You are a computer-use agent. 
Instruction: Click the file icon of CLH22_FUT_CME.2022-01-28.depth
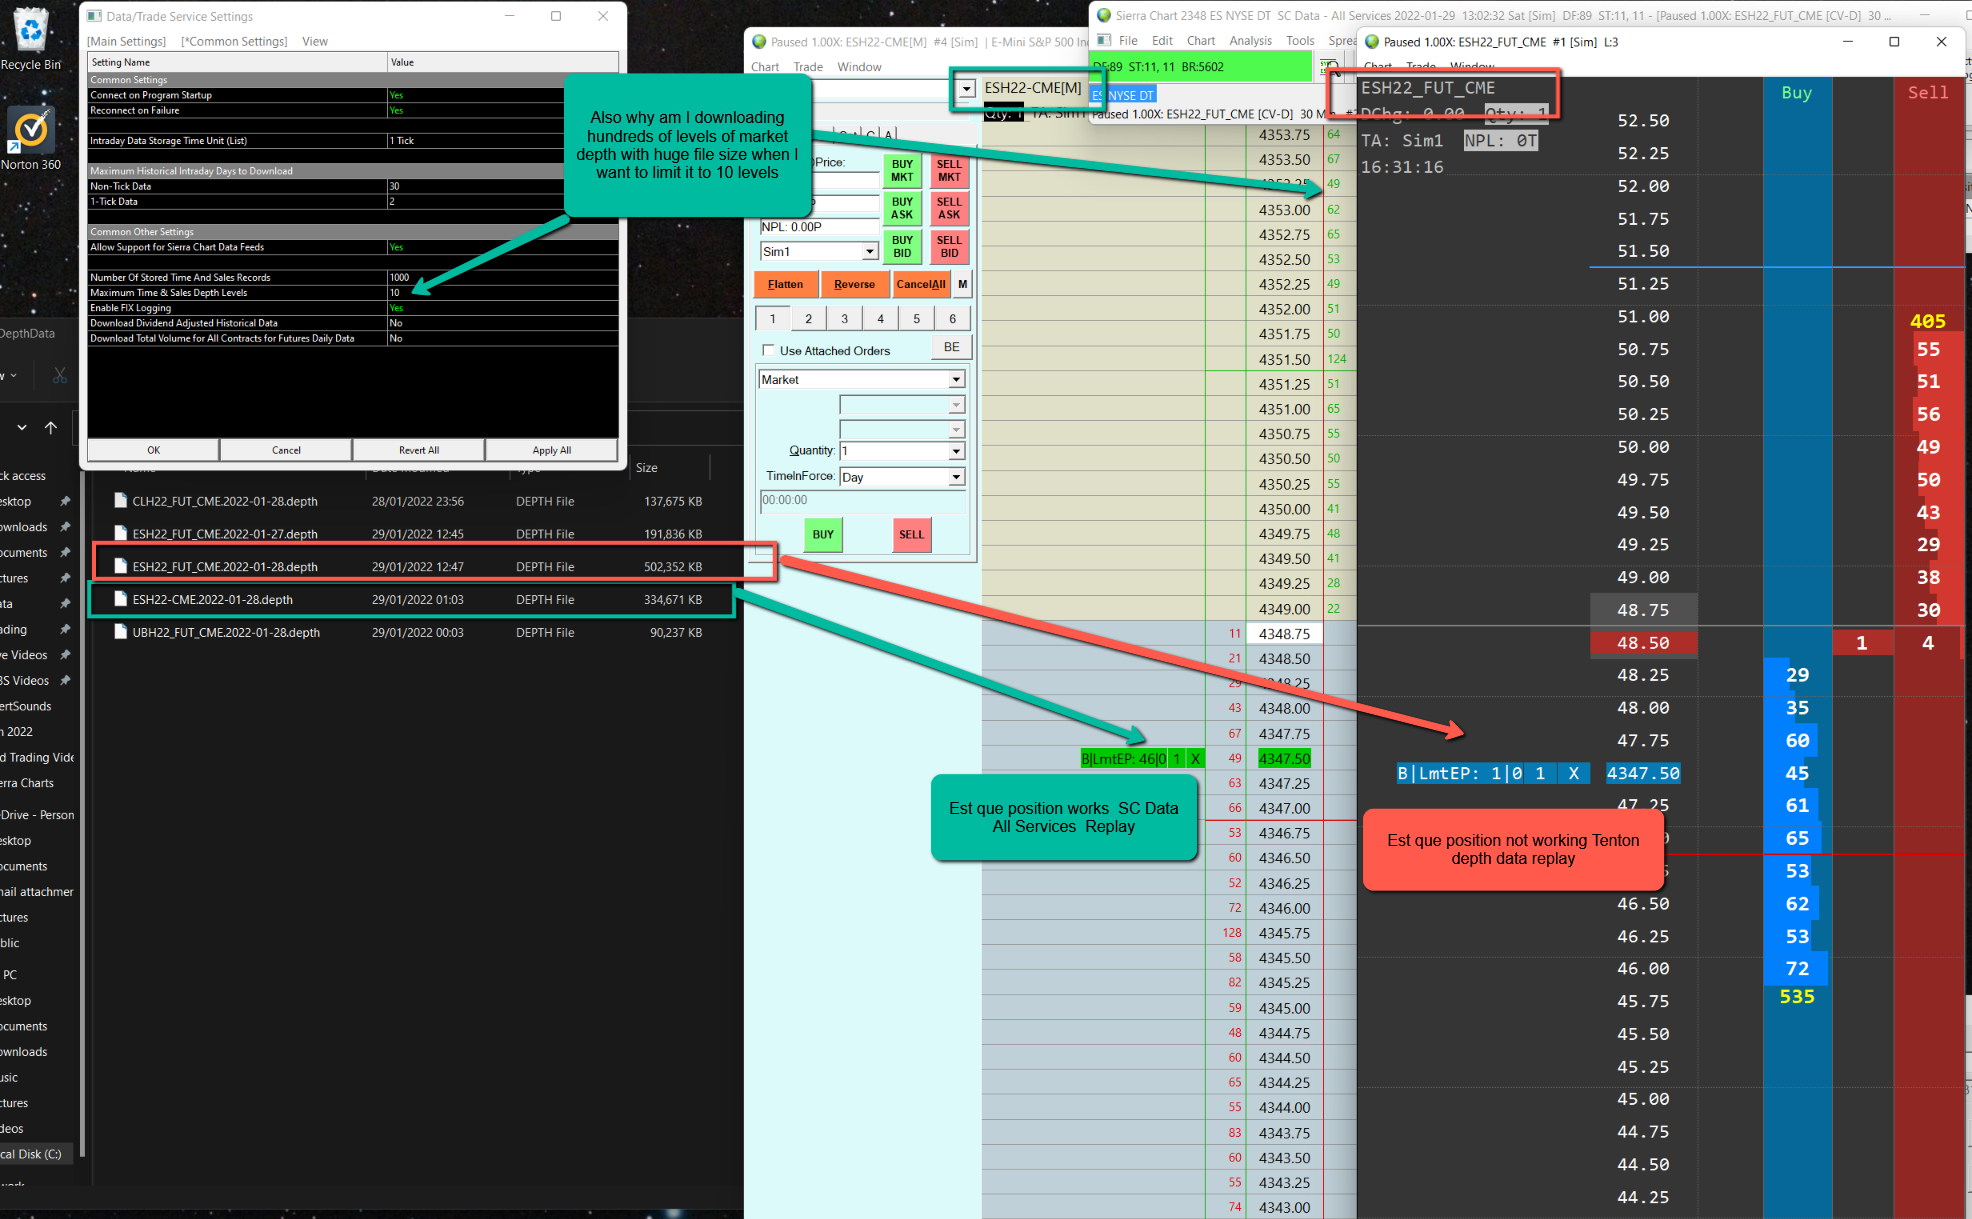(x=121, y=501)
